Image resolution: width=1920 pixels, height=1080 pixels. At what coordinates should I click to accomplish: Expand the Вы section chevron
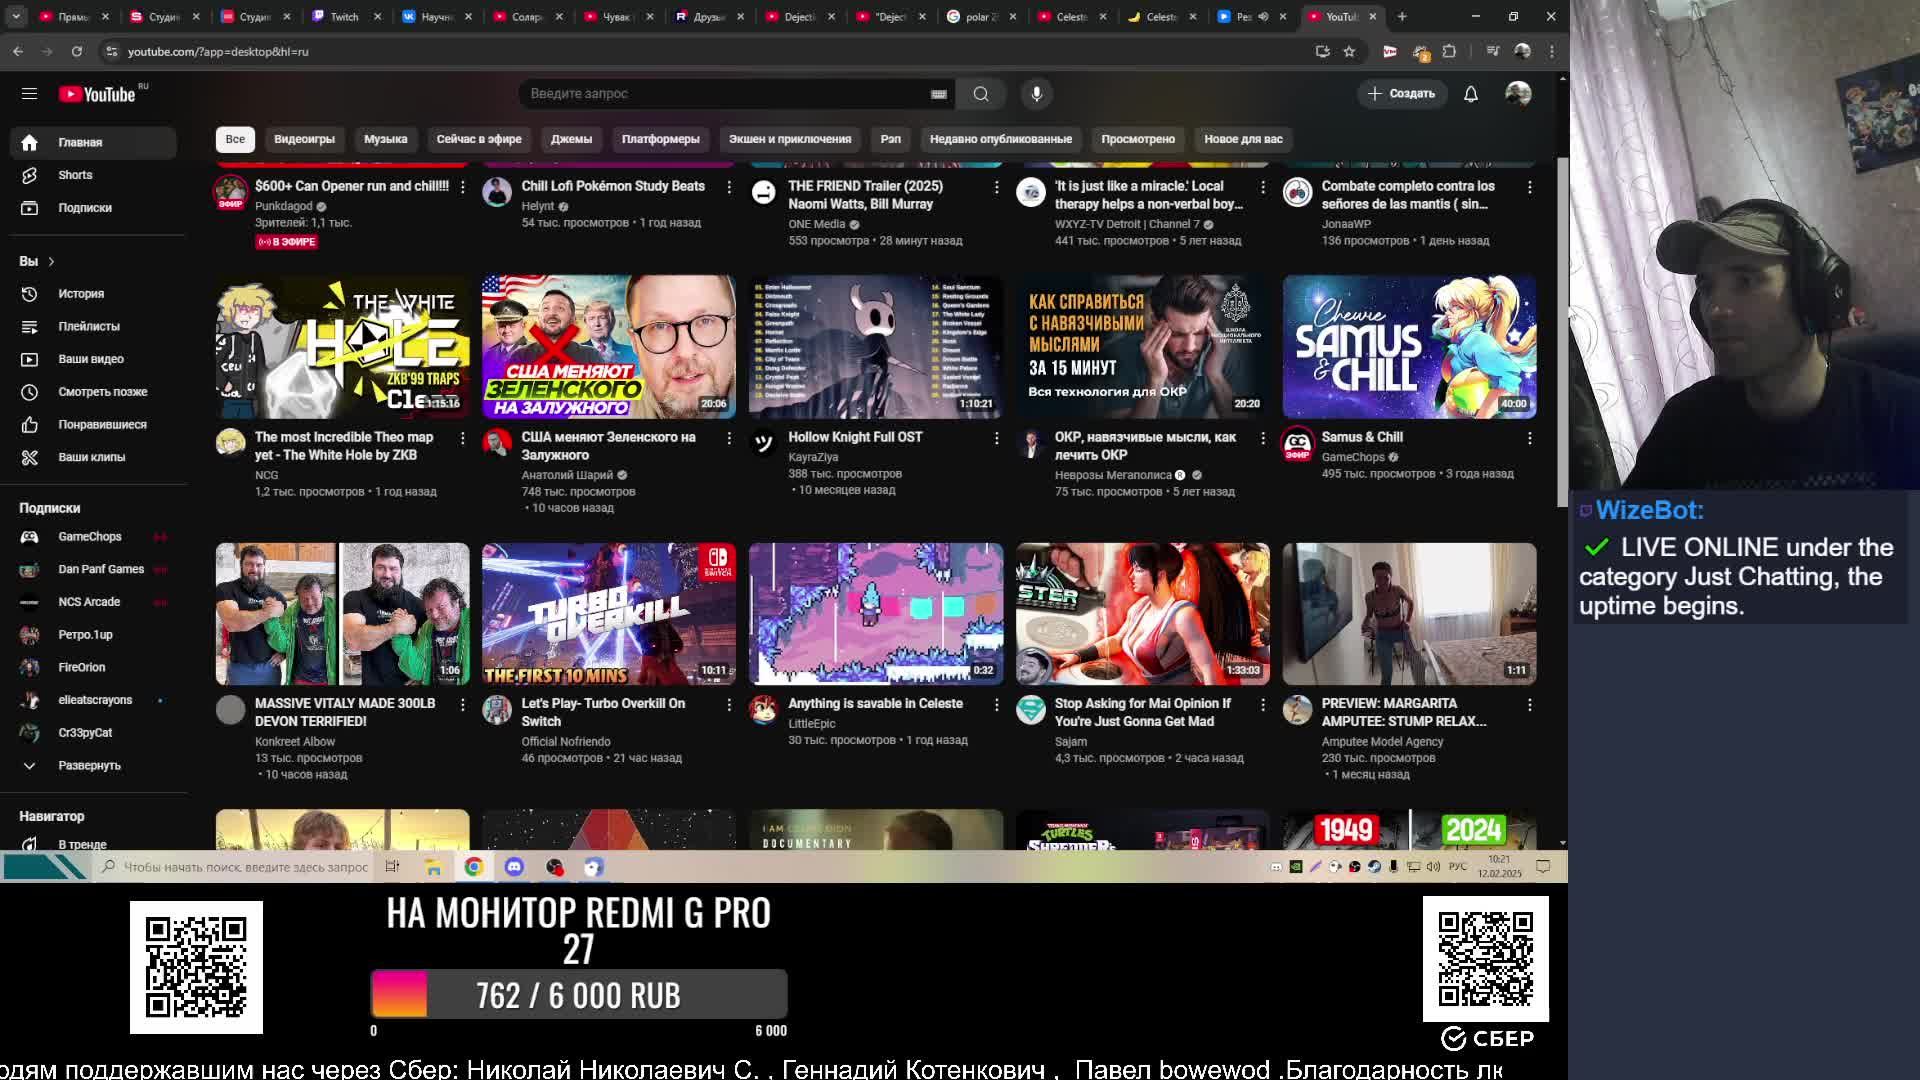coord(51,261)
